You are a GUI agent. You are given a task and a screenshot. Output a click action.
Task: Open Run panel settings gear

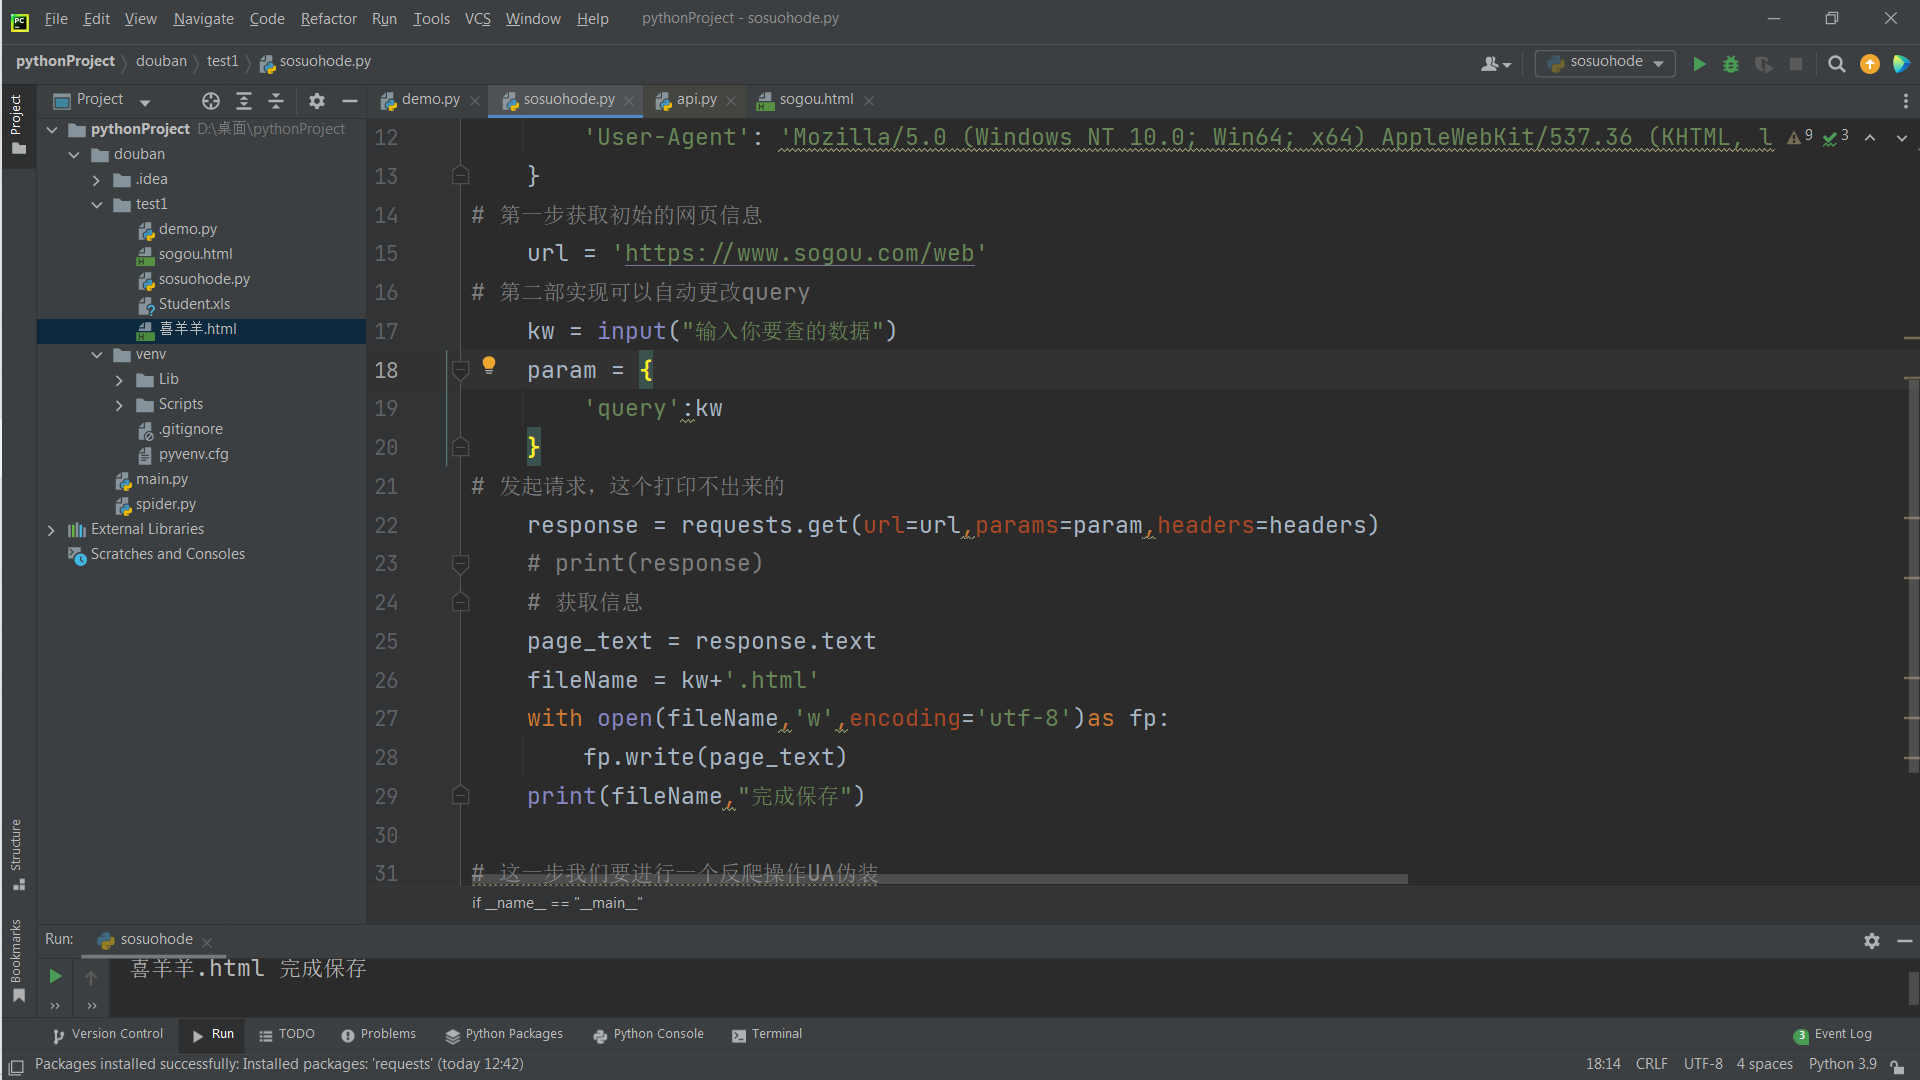click(1871, 941)
